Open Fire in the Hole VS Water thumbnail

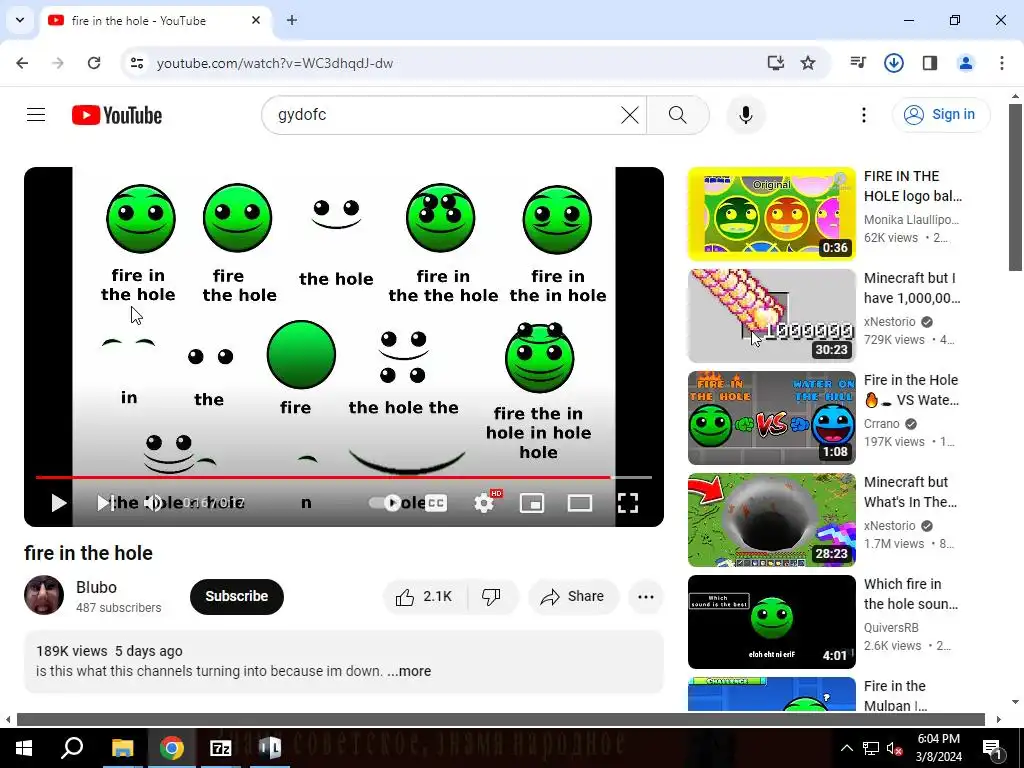[x=771, y=418]
